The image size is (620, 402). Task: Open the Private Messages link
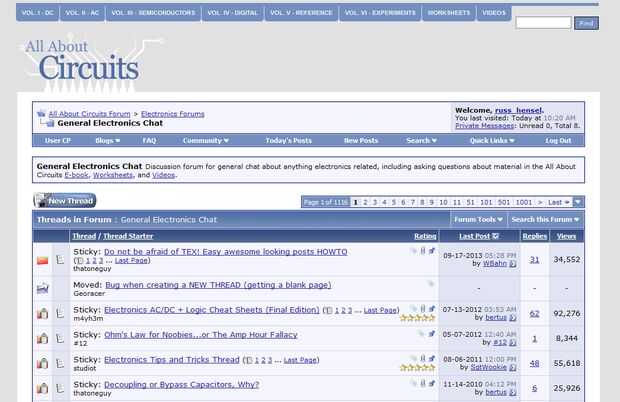(x=484, y=126)
